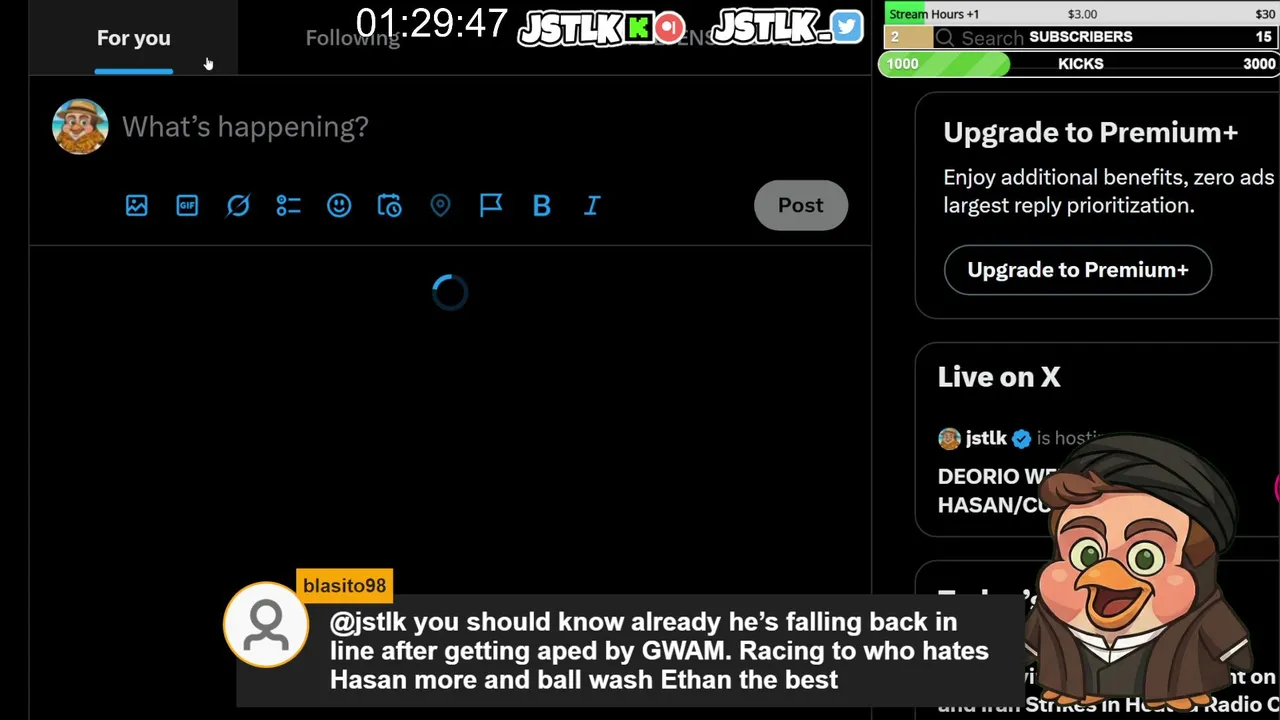
Task: Click the Kick logo in stream overlay
Action: point(639,28)
